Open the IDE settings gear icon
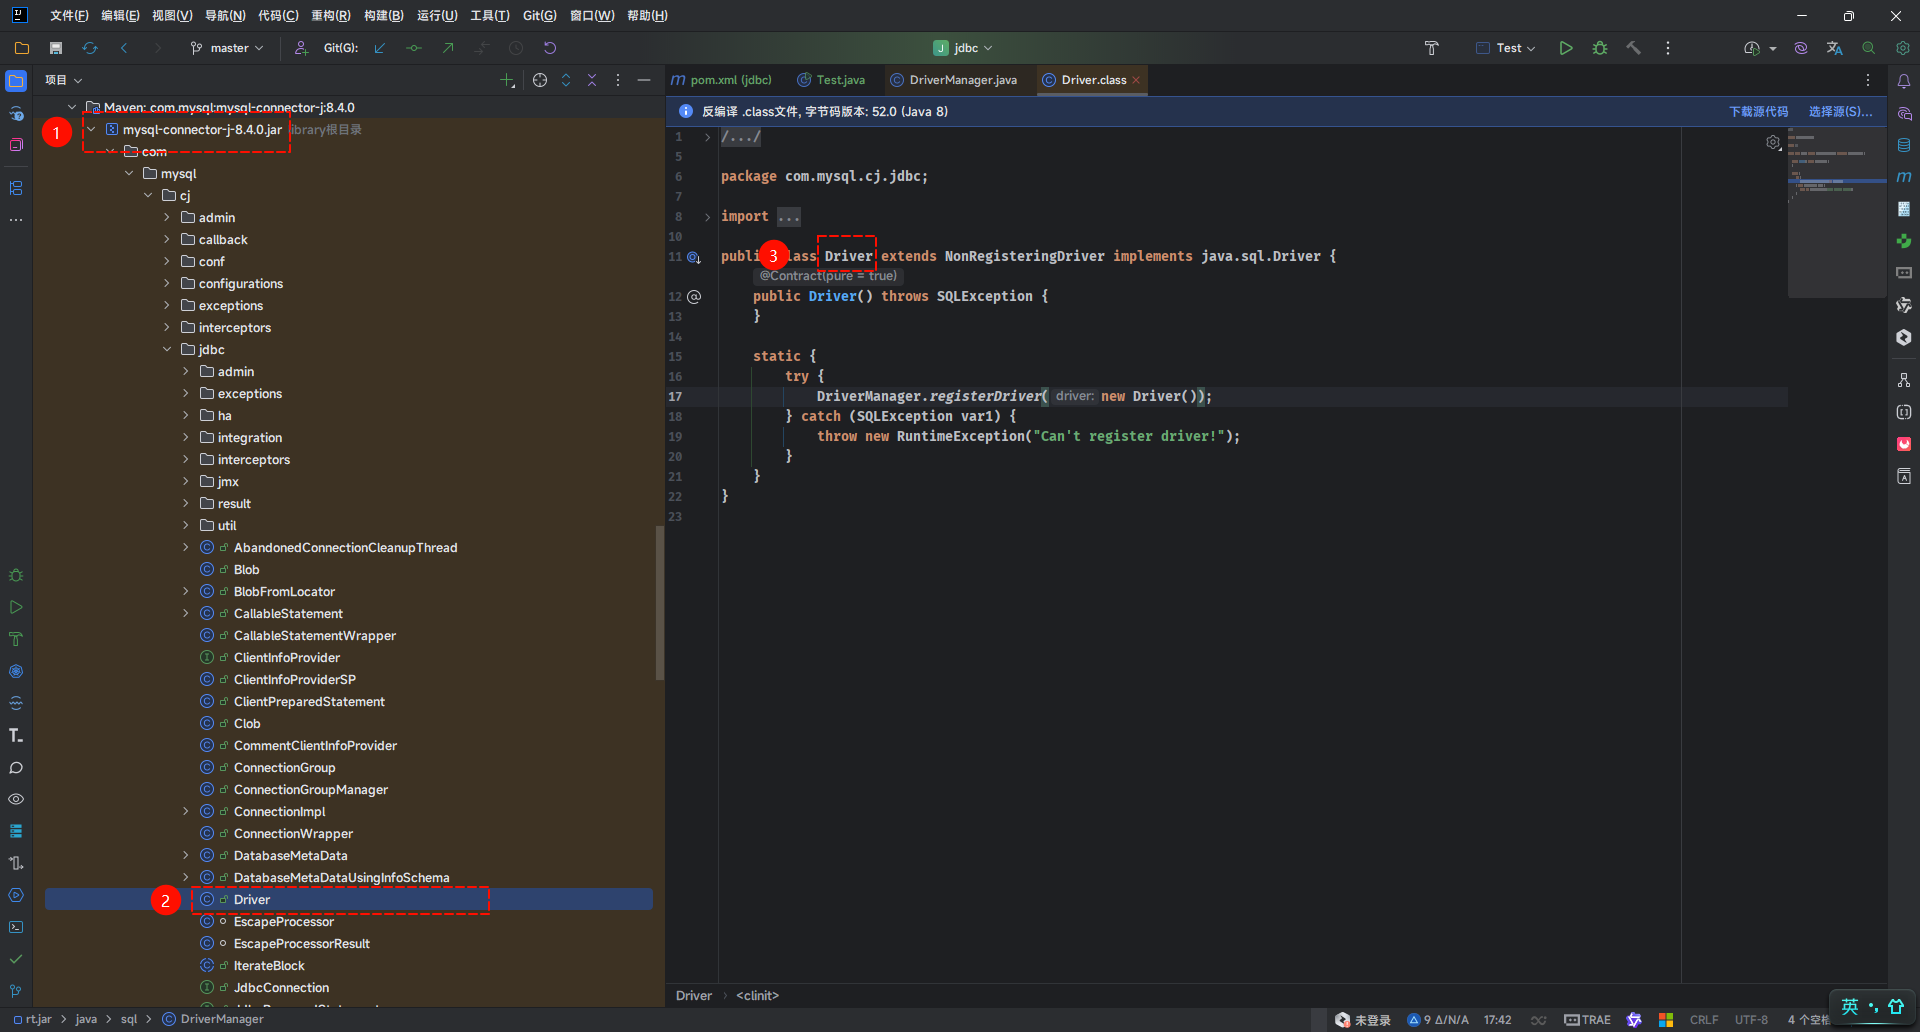Viewport: 1920px width, 1032px height. tap(1902, 48)
